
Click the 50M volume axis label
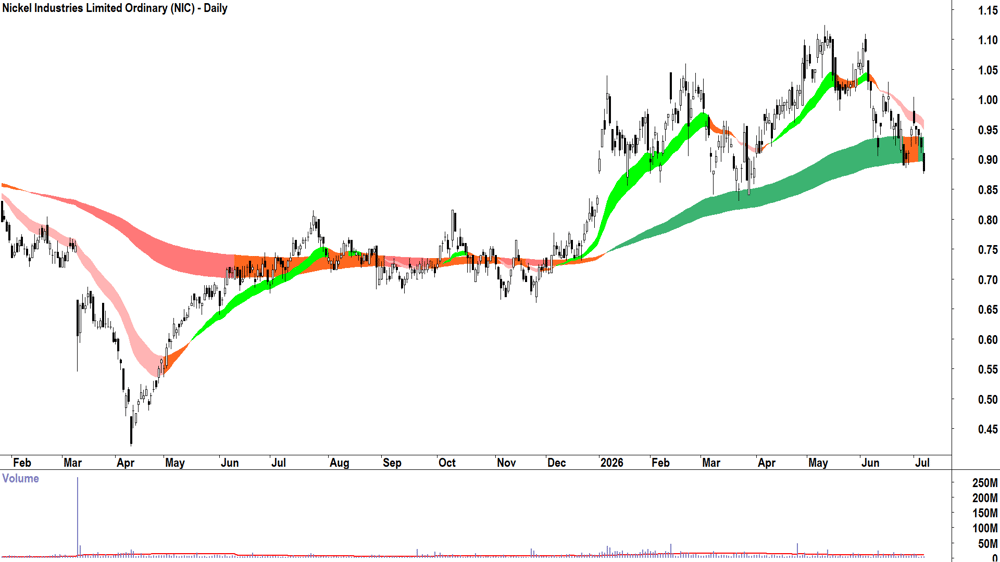click(988, 544)
